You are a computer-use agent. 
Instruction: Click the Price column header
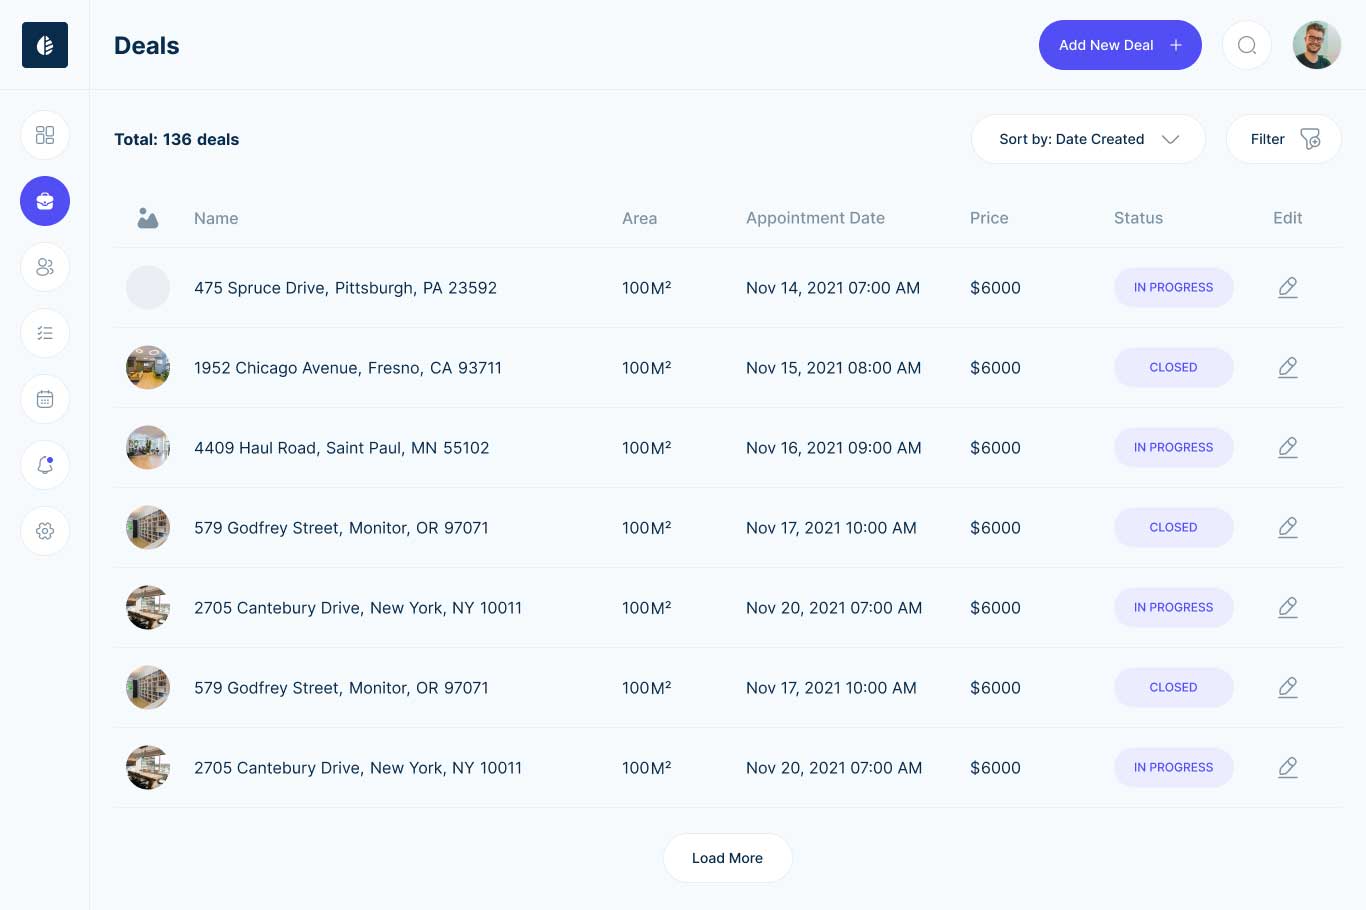point(989,218)
